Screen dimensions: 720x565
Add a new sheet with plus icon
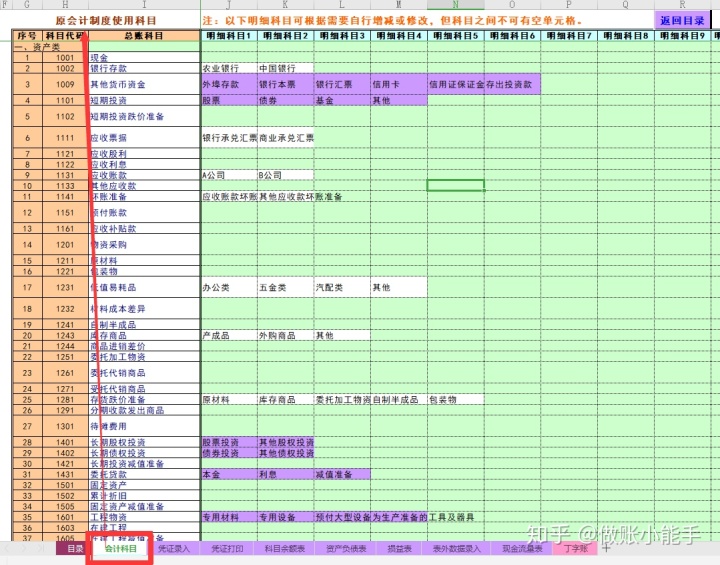[606, 548]
